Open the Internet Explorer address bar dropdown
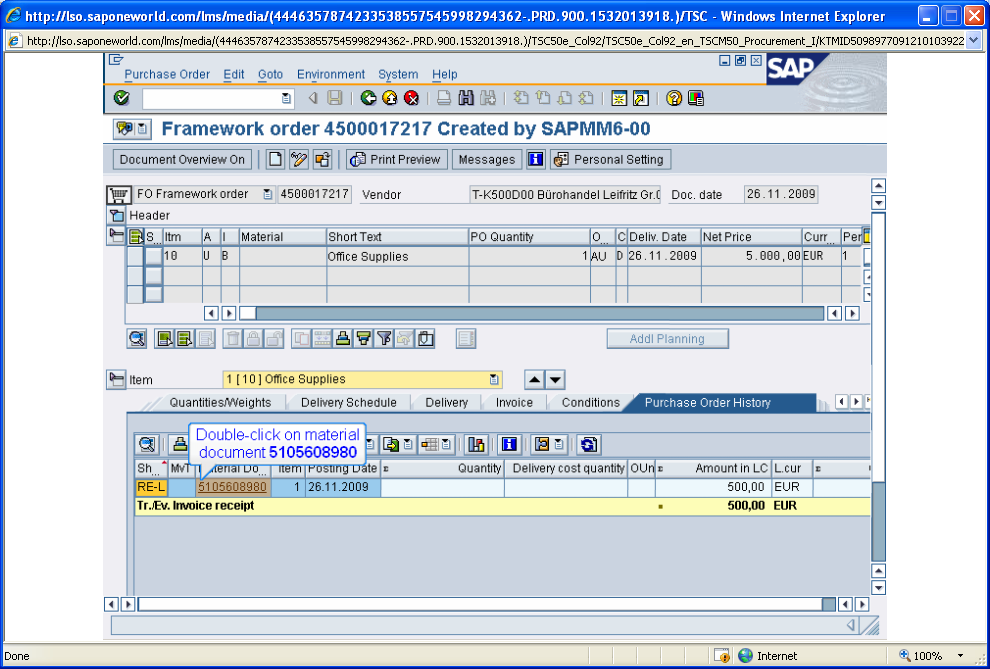Viewport: 990px width, 669px height. click(974, 41)
